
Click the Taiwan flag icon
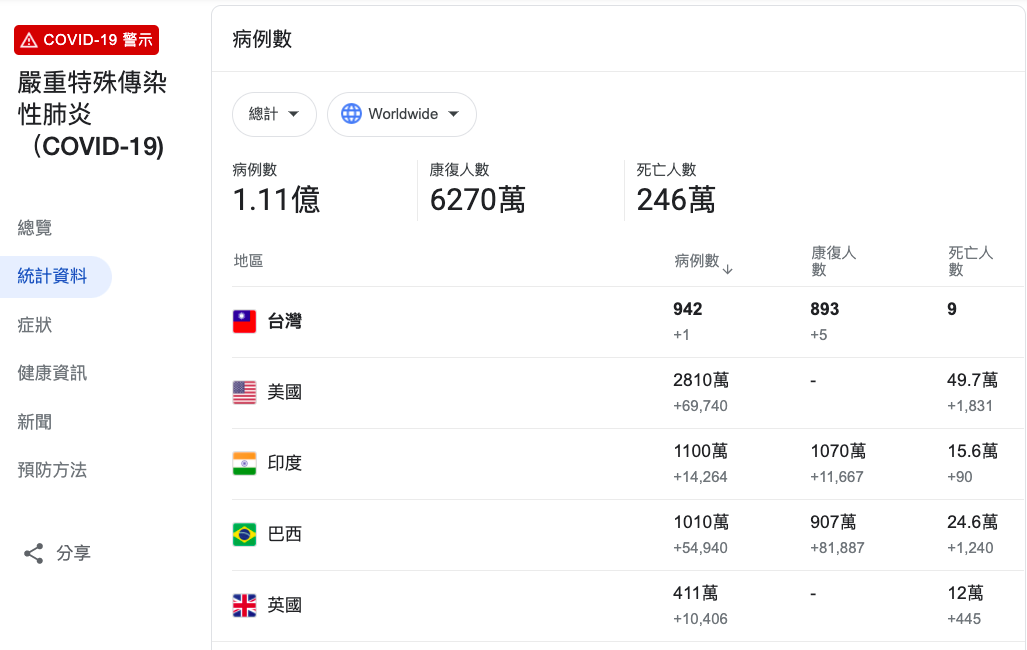click(244, 322)
